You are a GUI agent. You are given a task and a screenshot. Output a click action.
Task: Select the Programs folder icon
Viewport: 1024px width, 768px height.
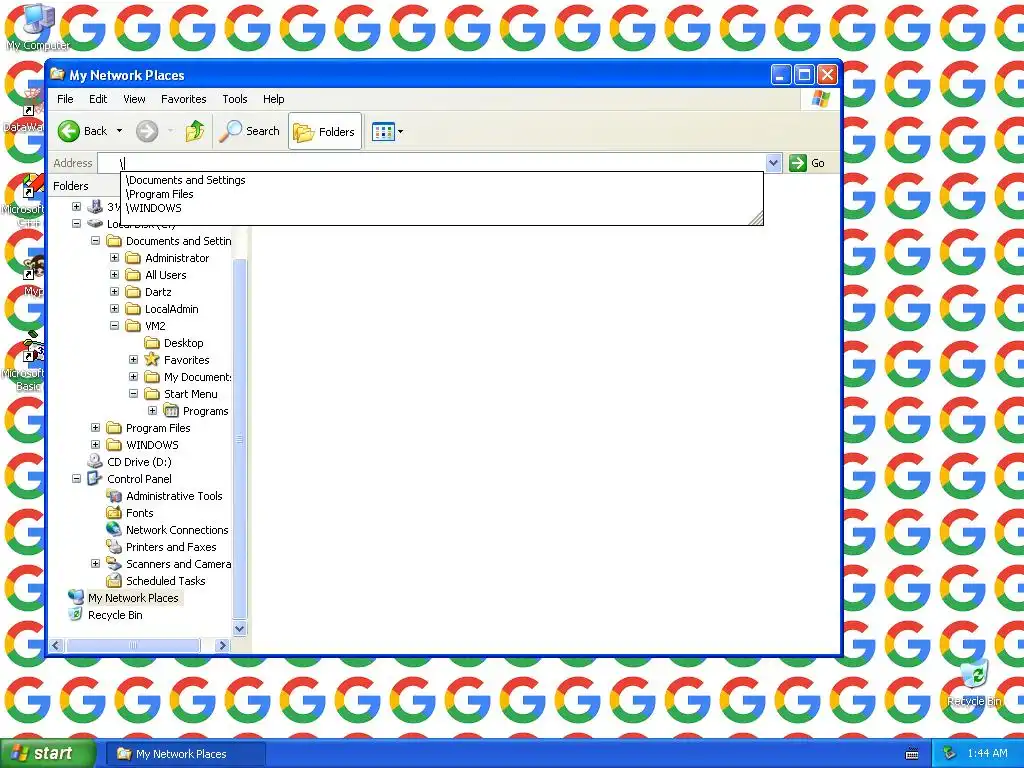(171, 411)
